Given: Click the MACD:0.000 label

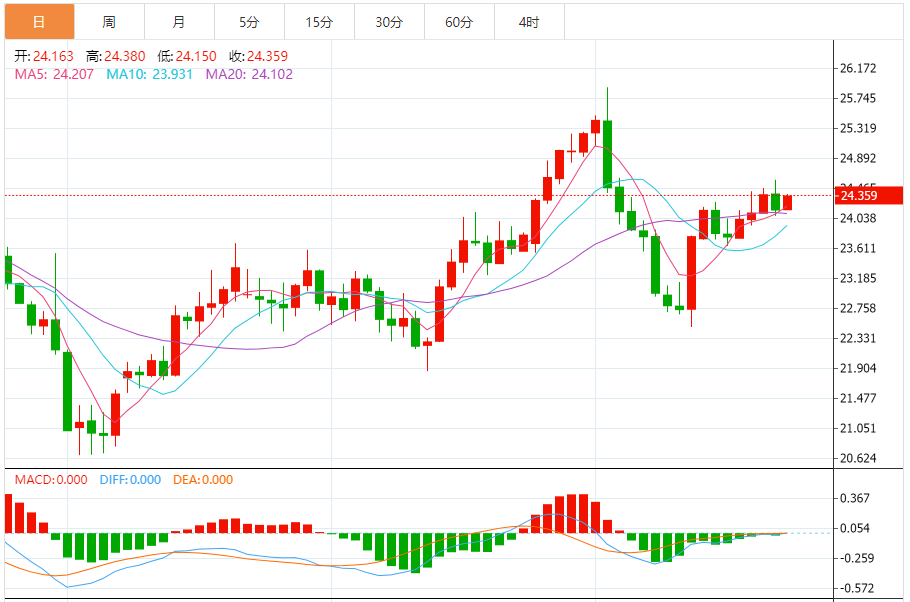Looking at the screenshot, I should (x=51, y=480).
